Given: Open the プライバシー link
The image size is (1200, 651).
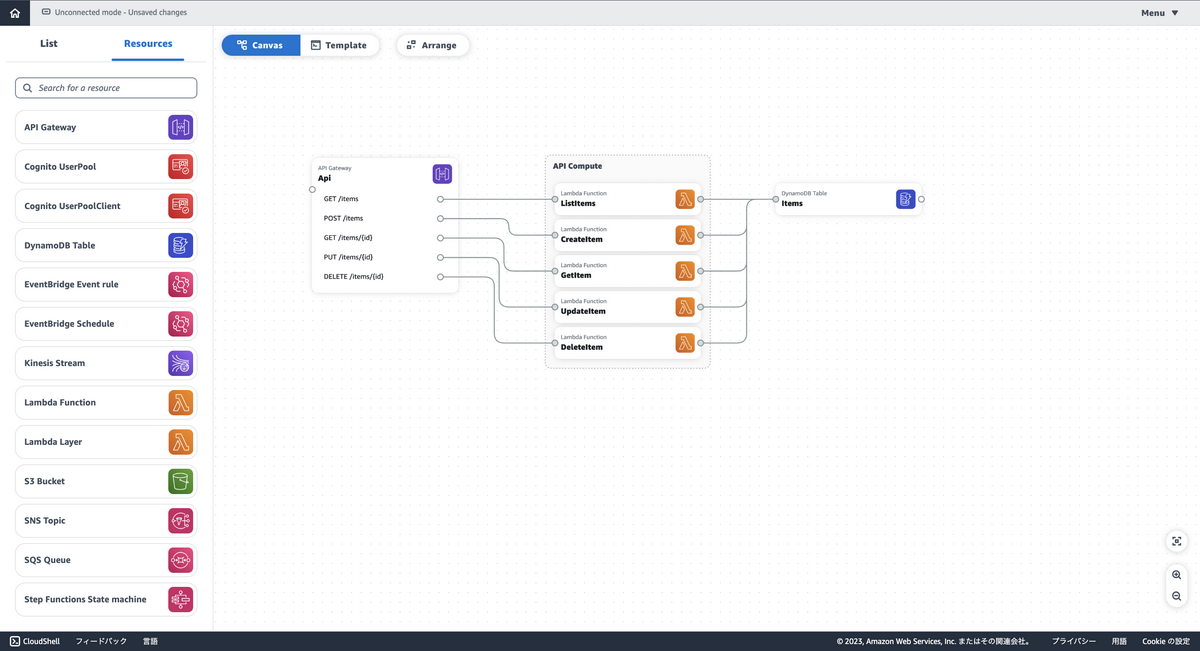Looking at the screenshot, I should pyautogui.click(x=1074, y=641).
